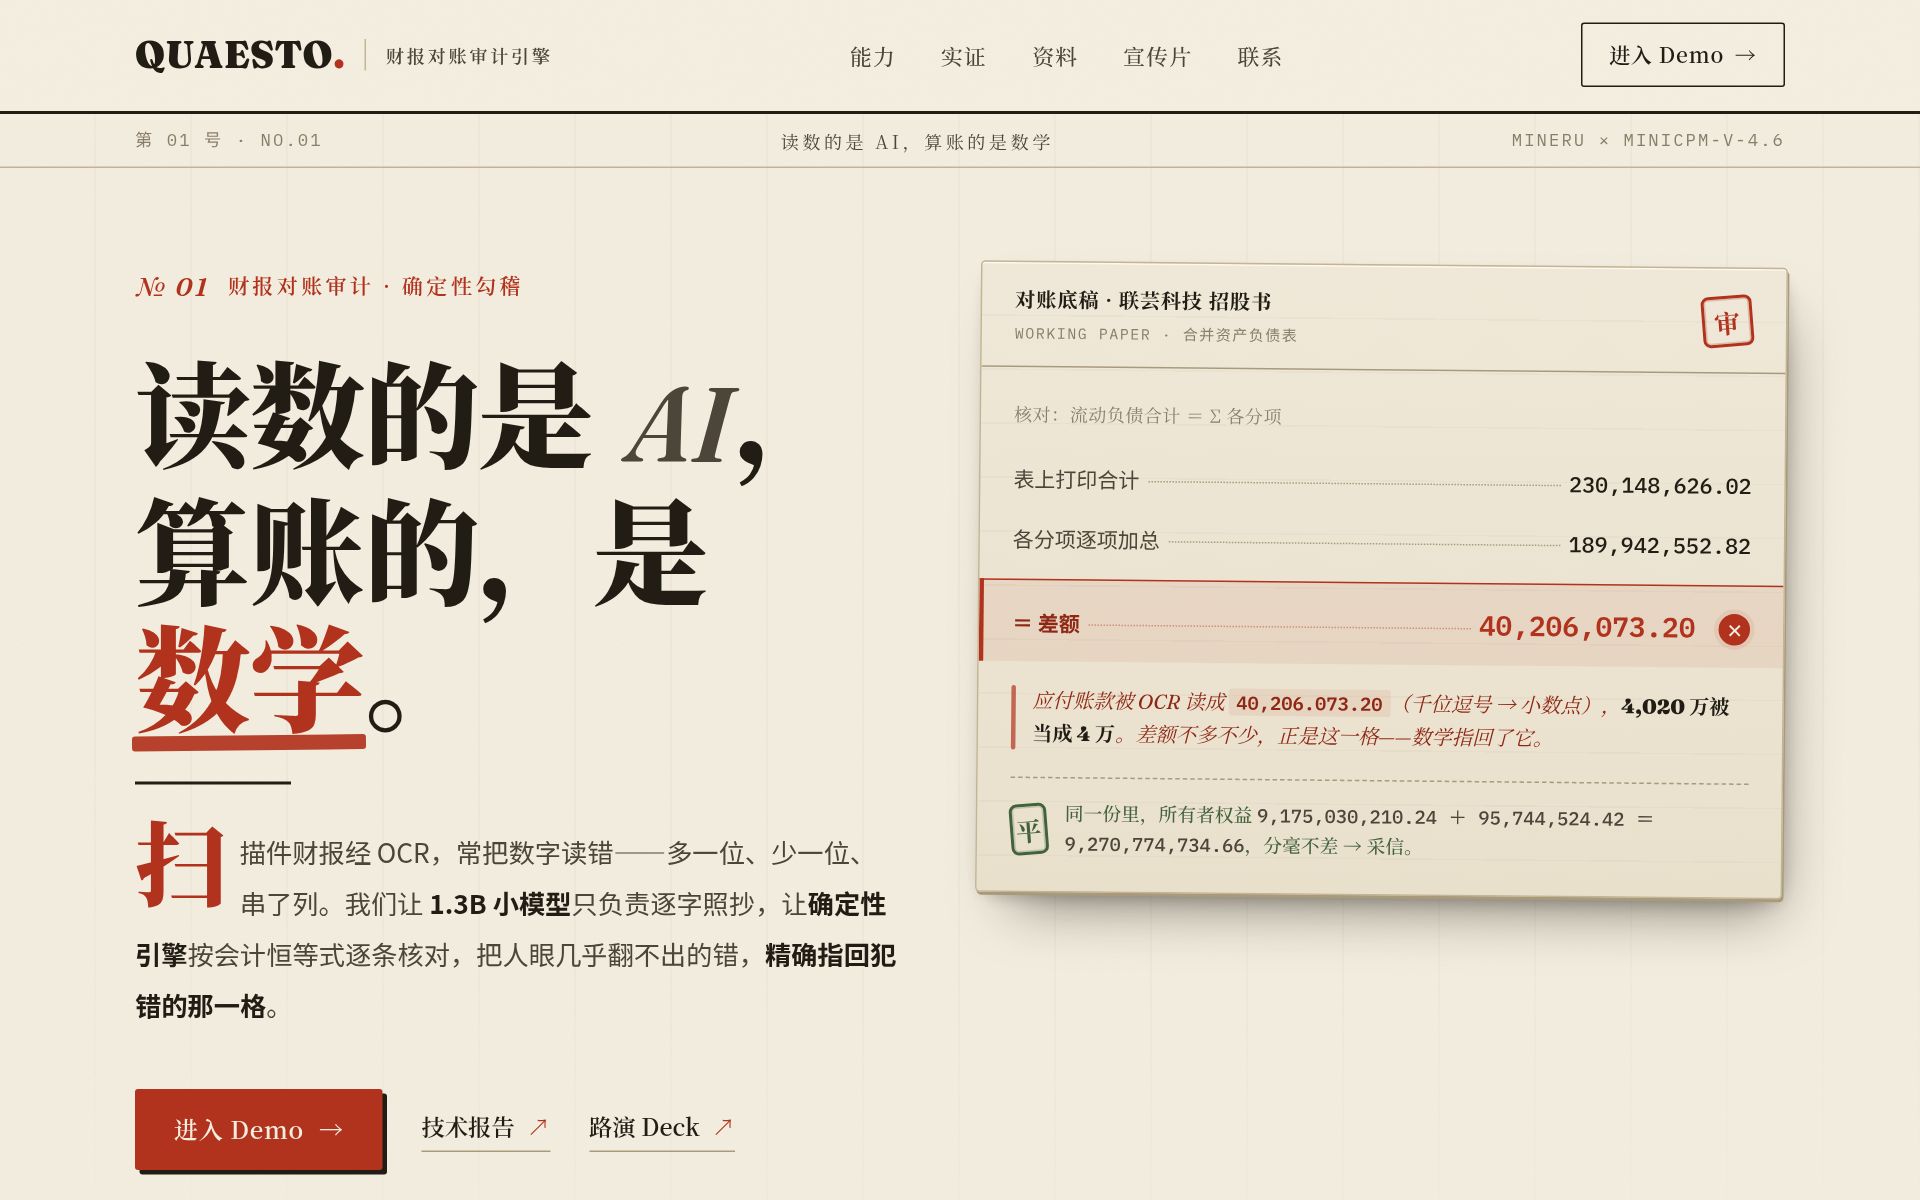Click the green 平 stamp icon
Viewport: 1920px width, 1200px height.
(x=1029, y=829)
